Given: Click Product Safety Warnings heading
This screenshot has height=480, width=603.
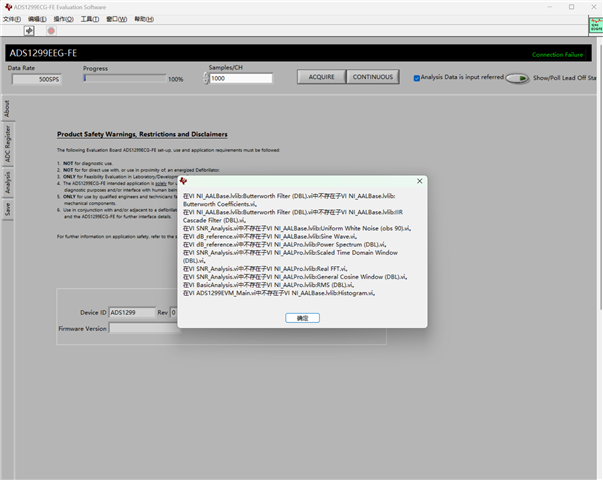Looking at the screenshot, I should [142, 134].
